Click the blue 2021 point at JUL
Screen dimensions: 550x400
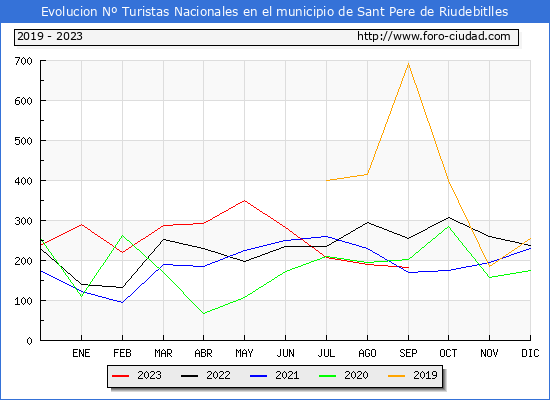coord(327,236)
